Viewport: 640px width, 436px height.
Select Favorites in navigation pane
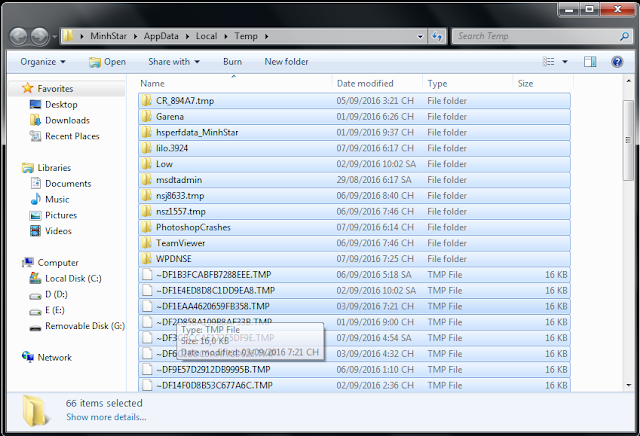55,89
